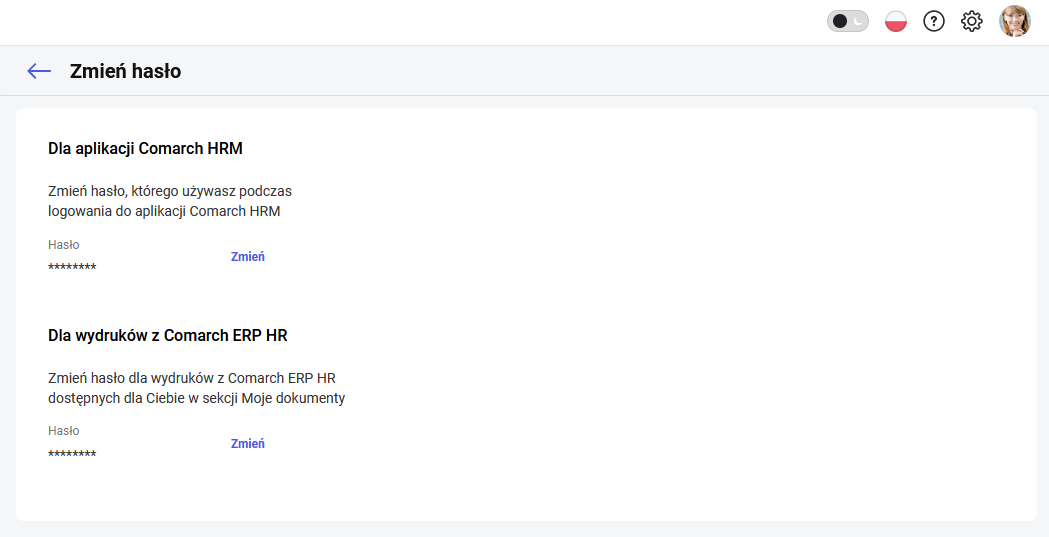The height and width of the screenshot is (537, 1049).
Task: Click text 'logowania do aplikacji Comarch HRM'
Action: coord(164,211)
